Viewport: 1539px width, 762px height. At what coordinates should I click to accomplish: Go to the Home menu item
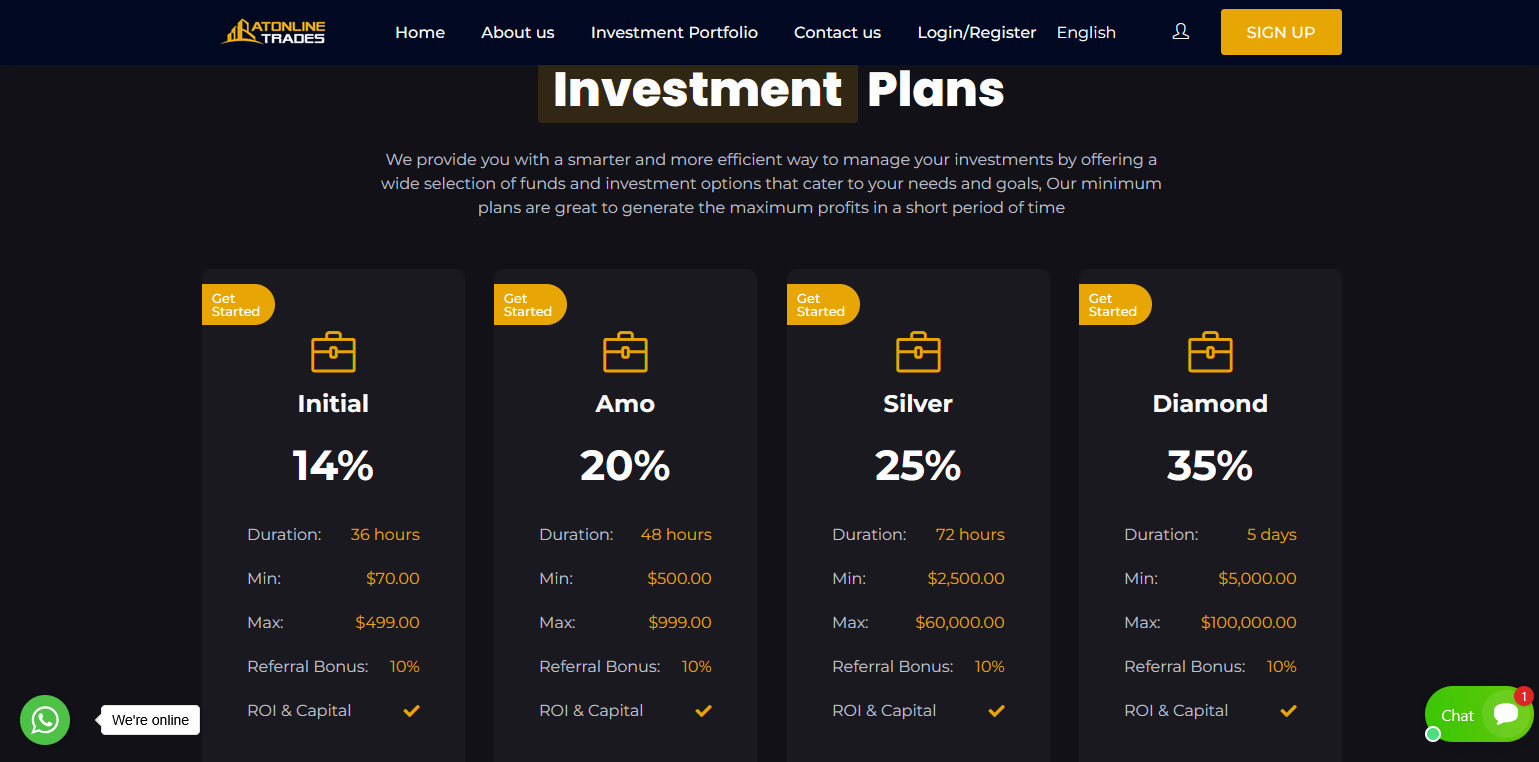click(420, 32)
